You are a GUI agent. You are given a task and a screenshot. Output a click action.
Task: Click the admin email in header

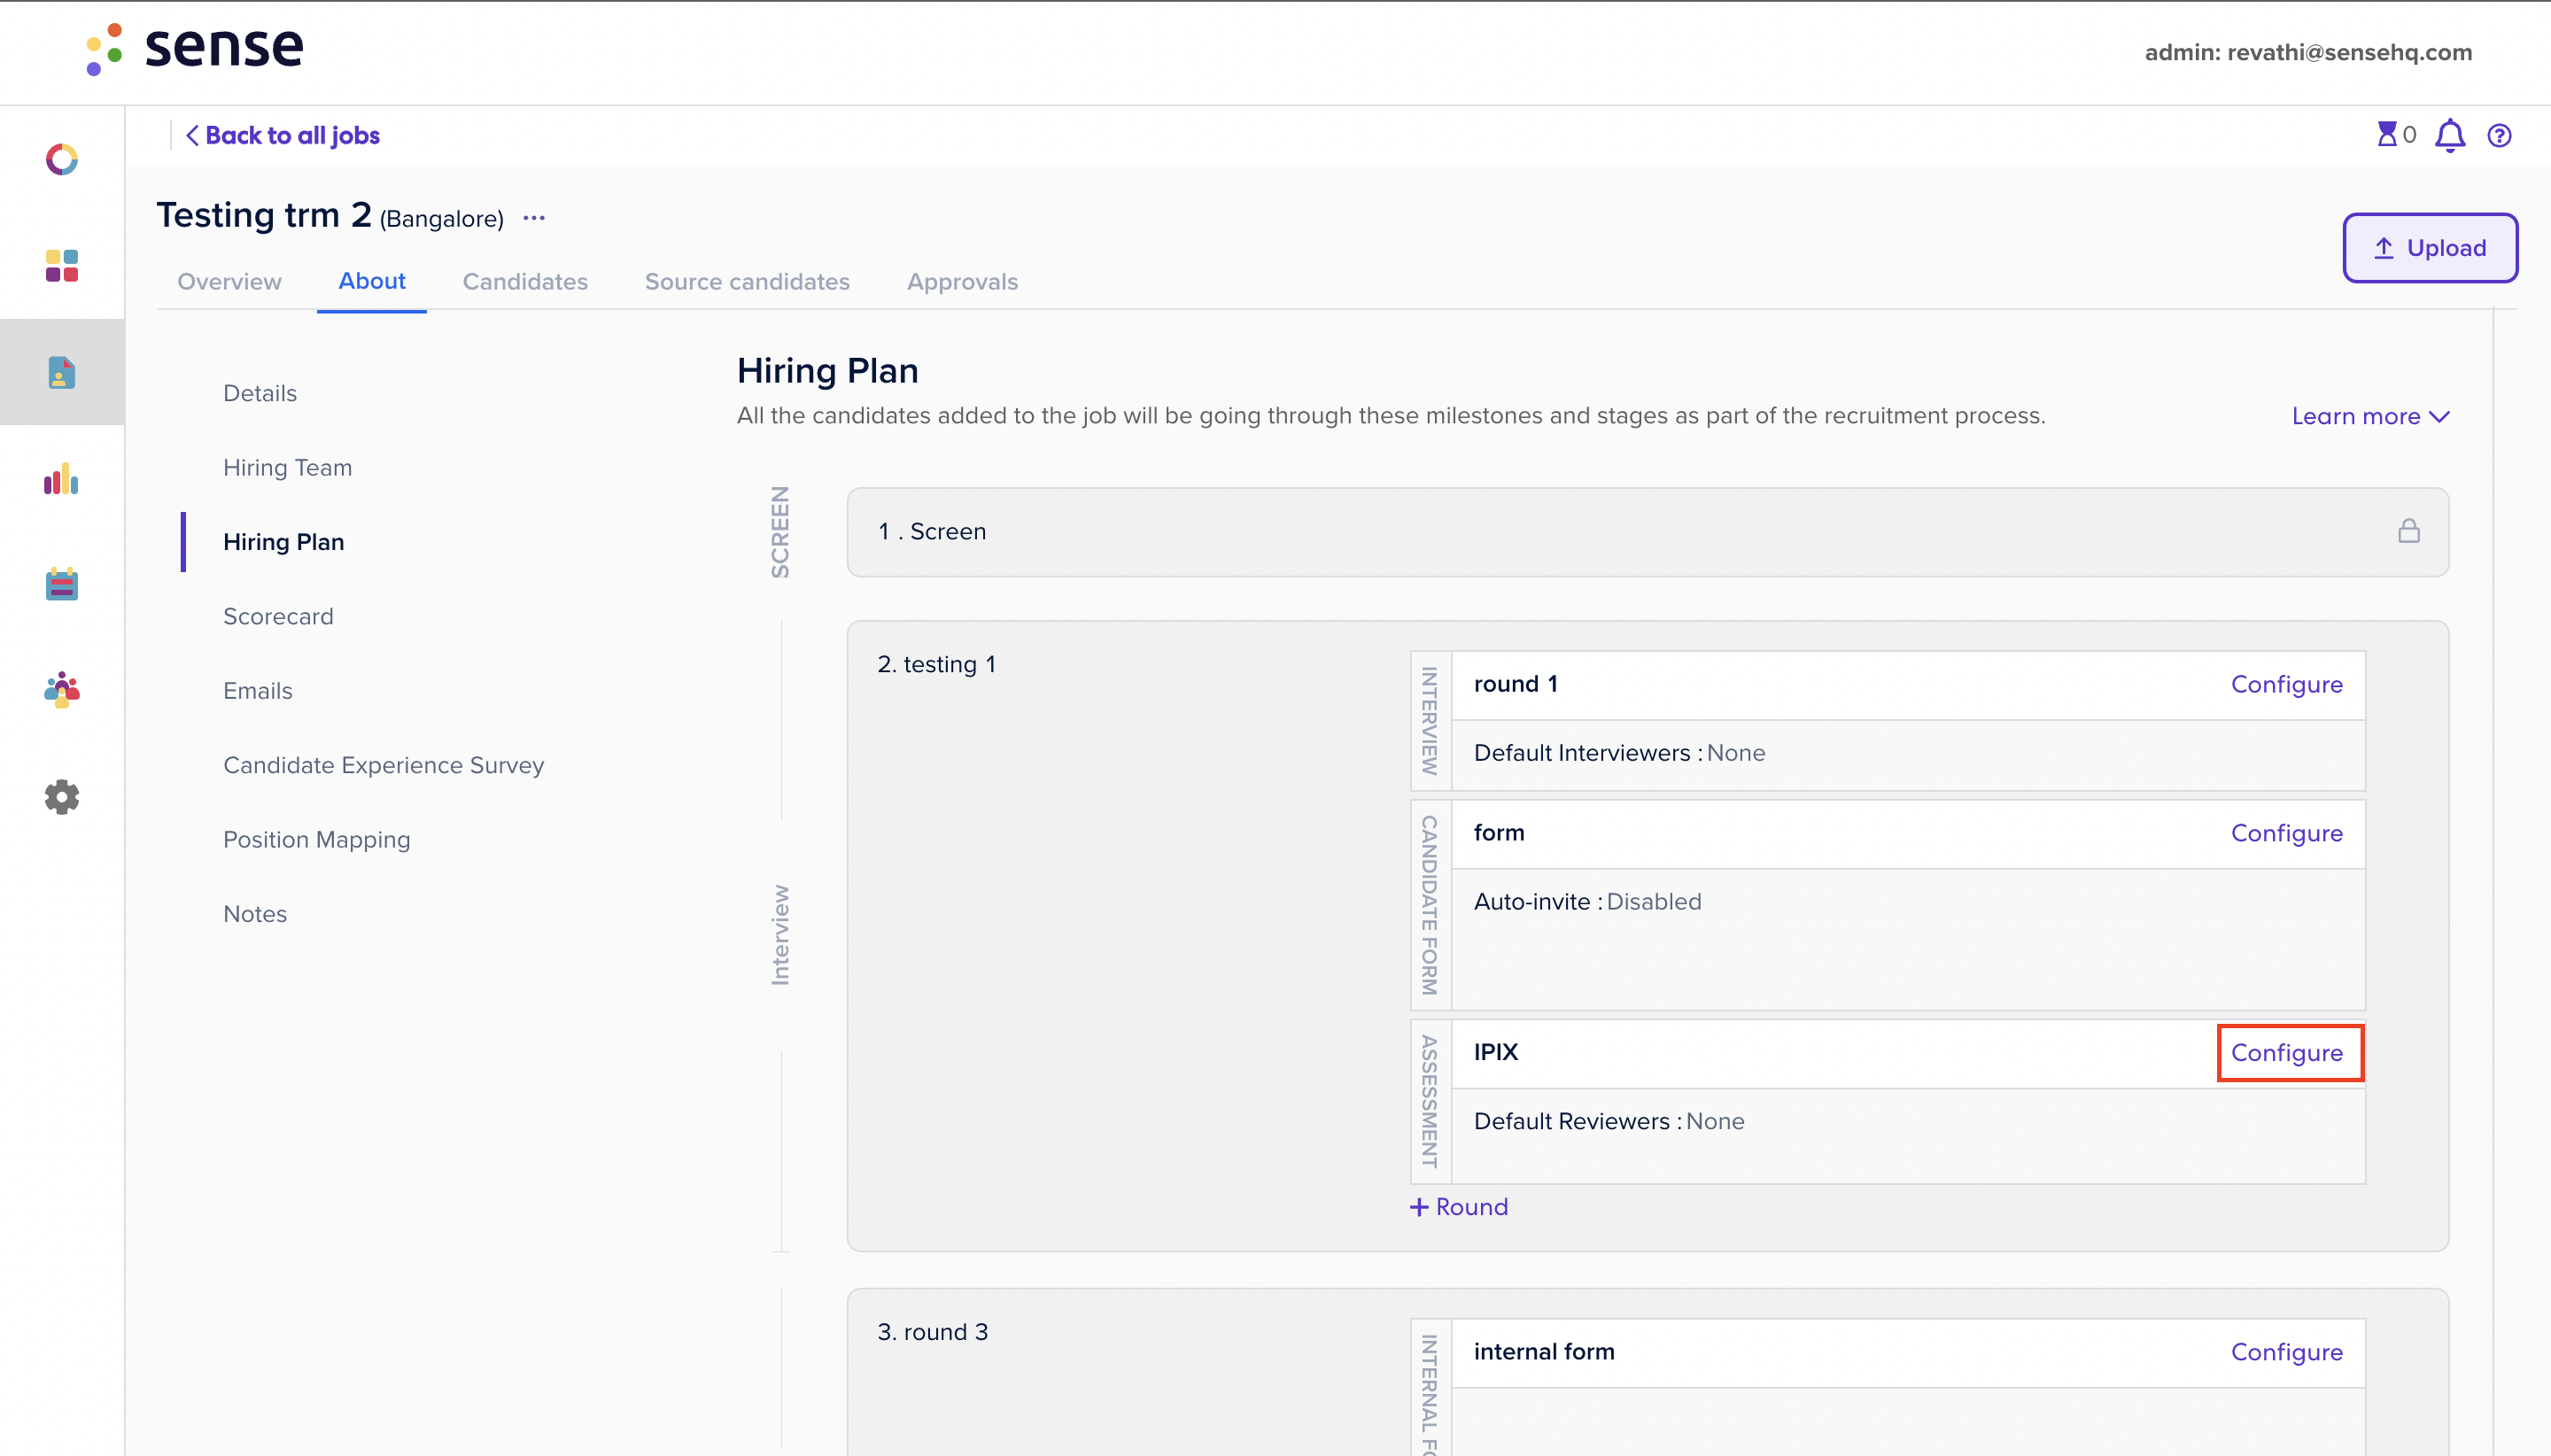tap(2308, 52)
